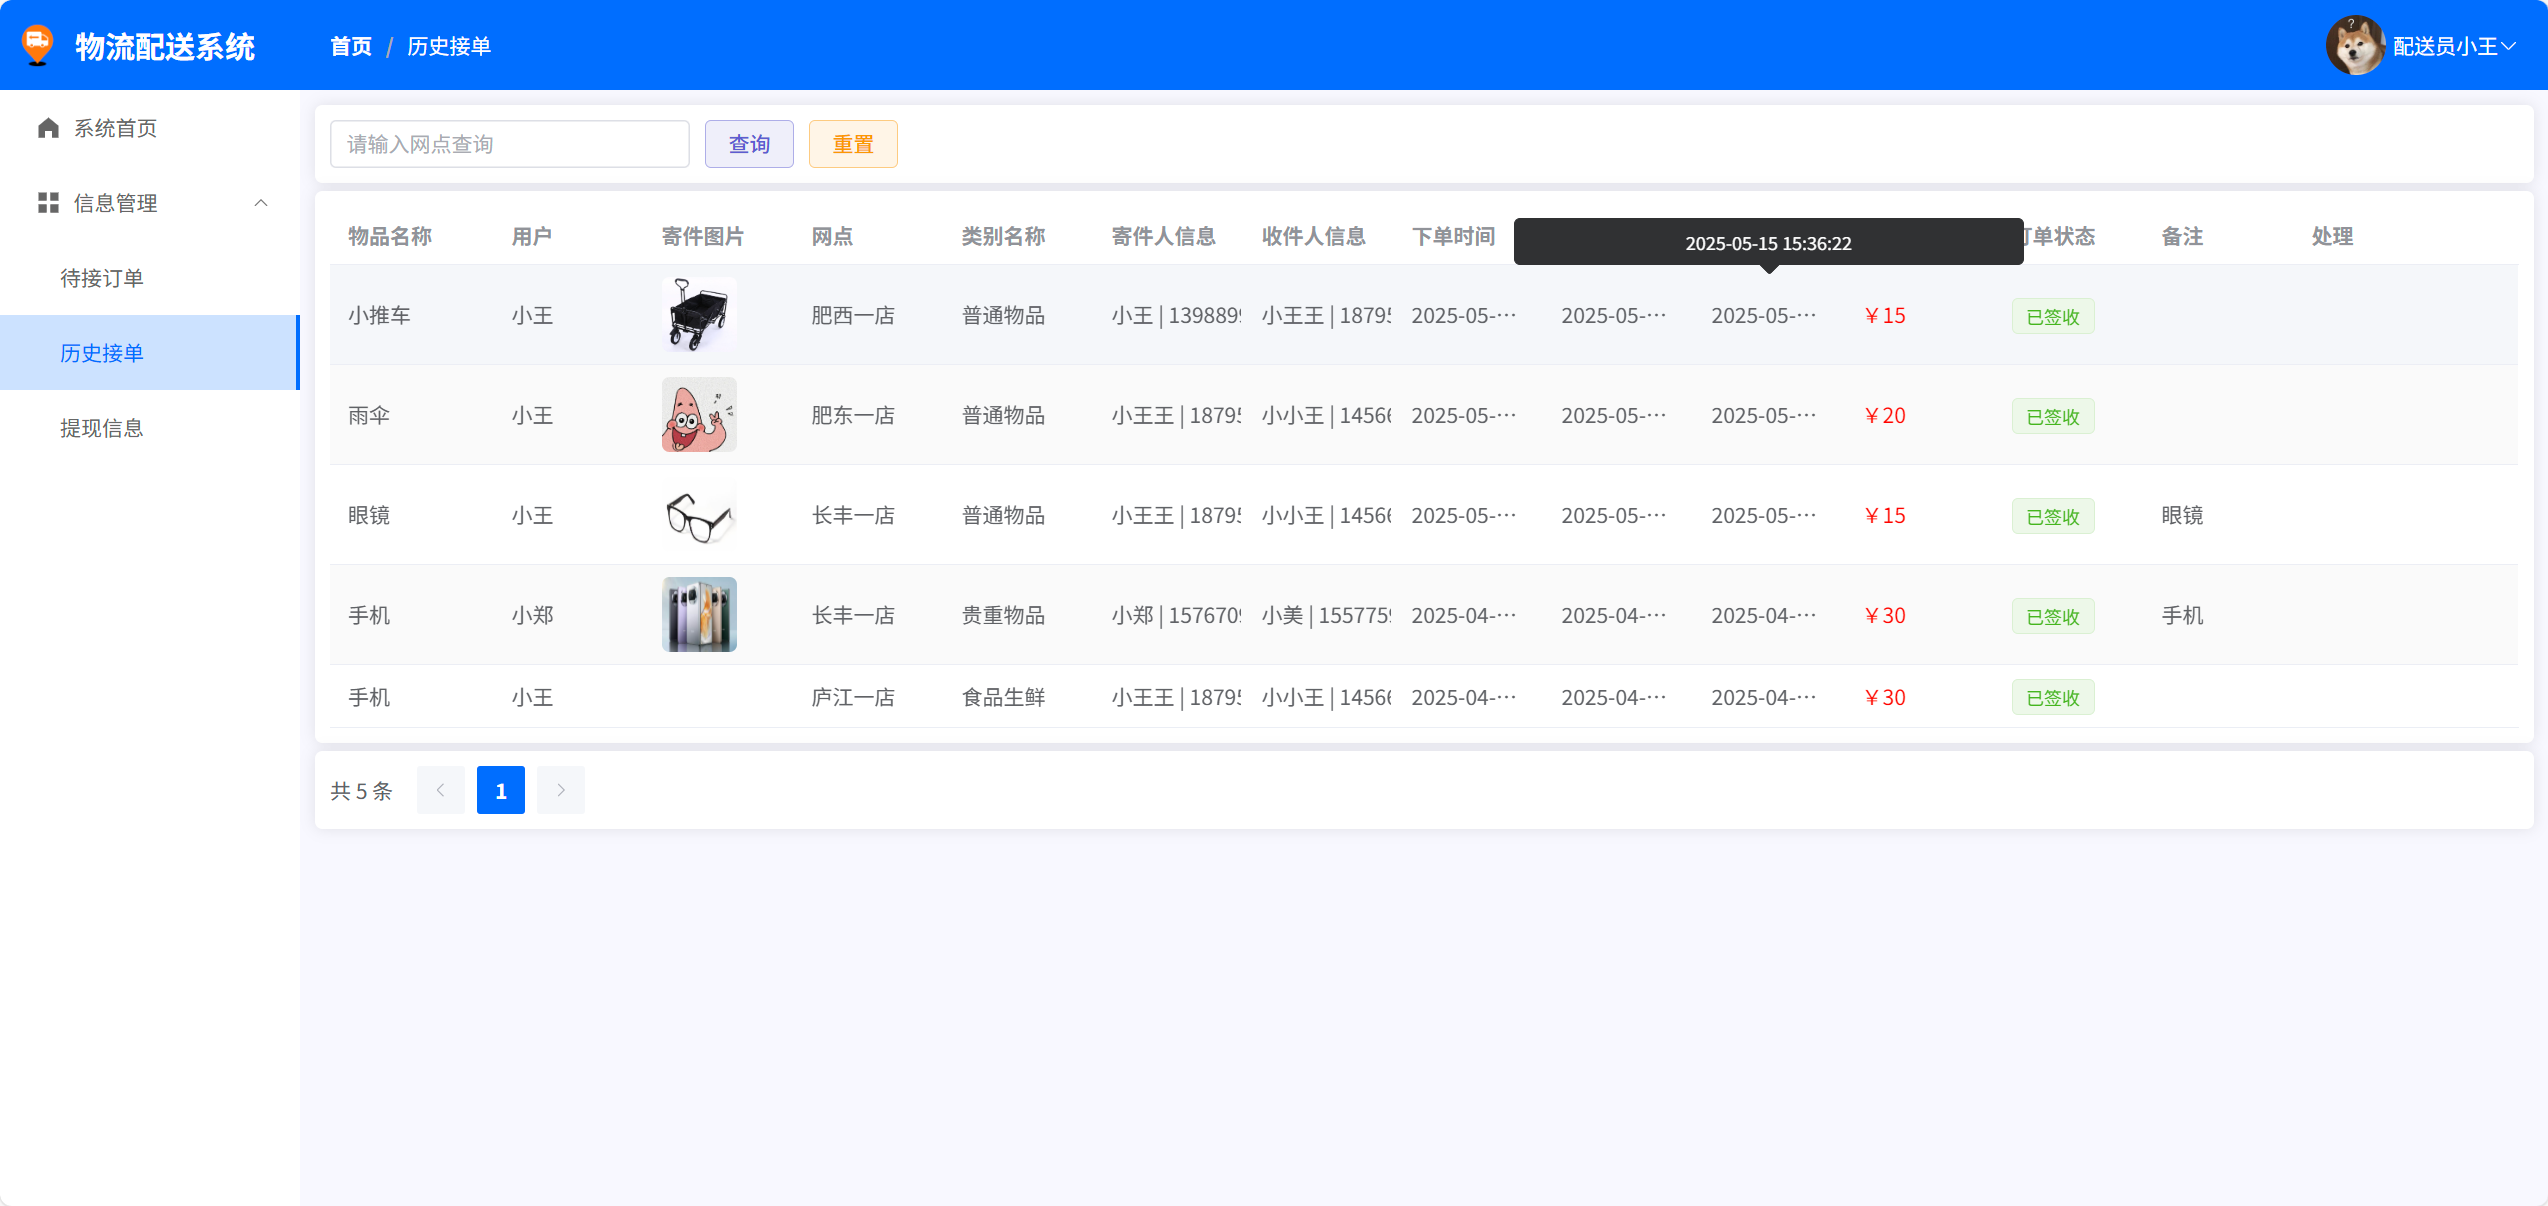Open the 眼镜 glasses thumbnail image
Screen dimensions: 2548x1206
(x=699, y=515)
